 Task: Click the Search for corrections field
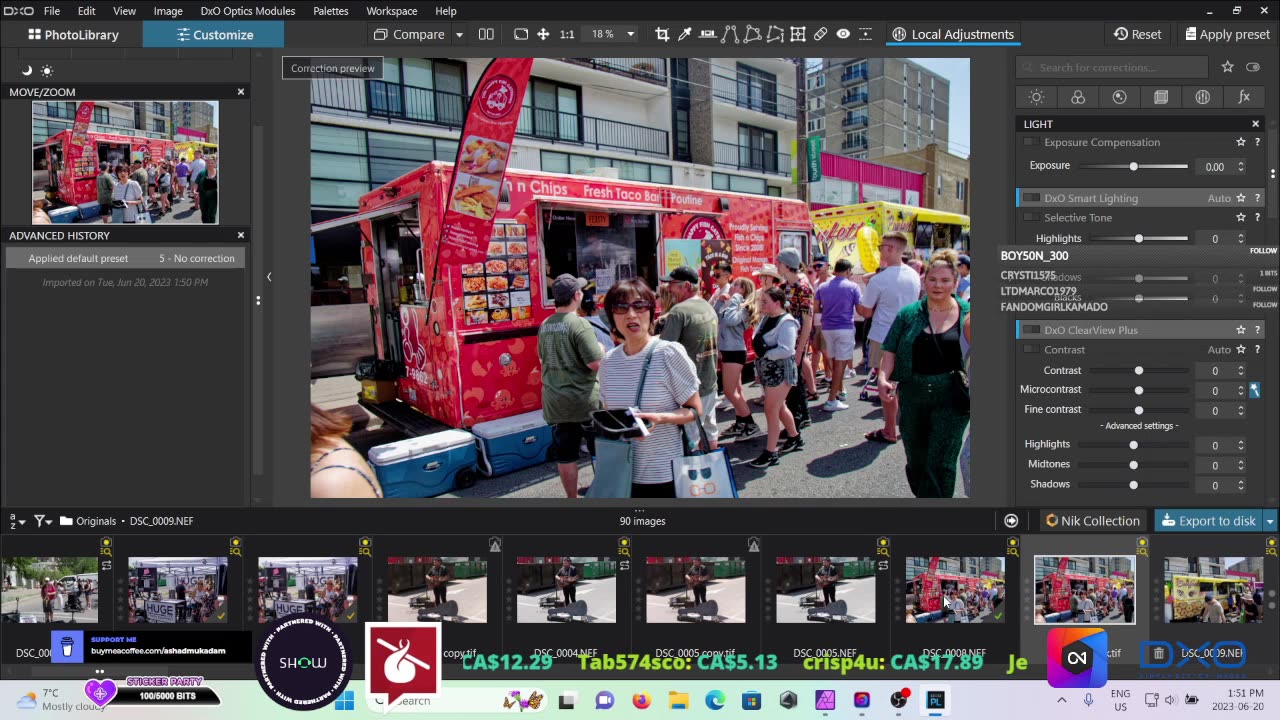1112,67
